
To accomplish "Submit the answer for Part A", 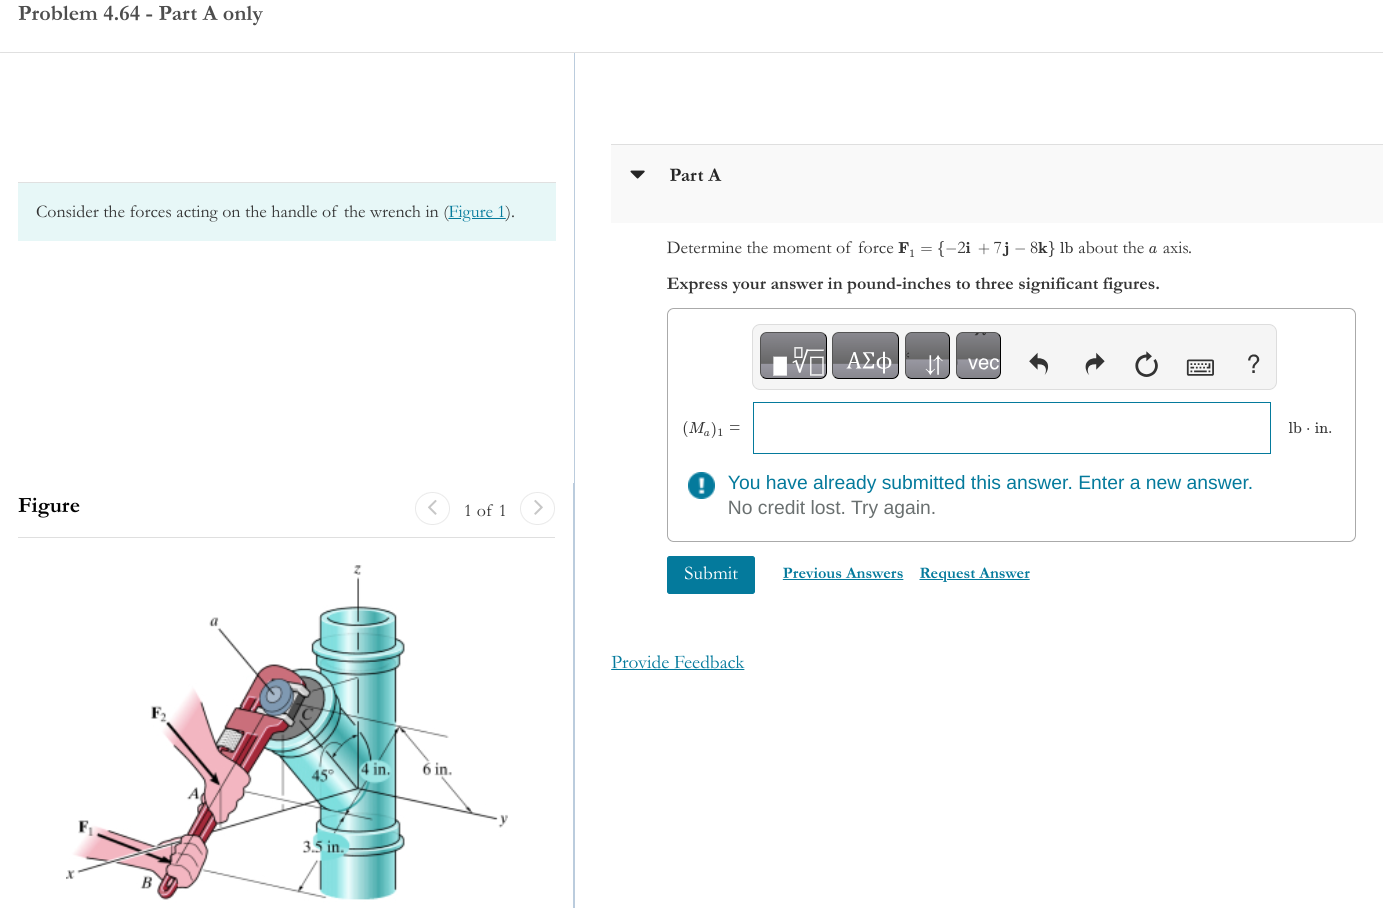I will 710,574.
